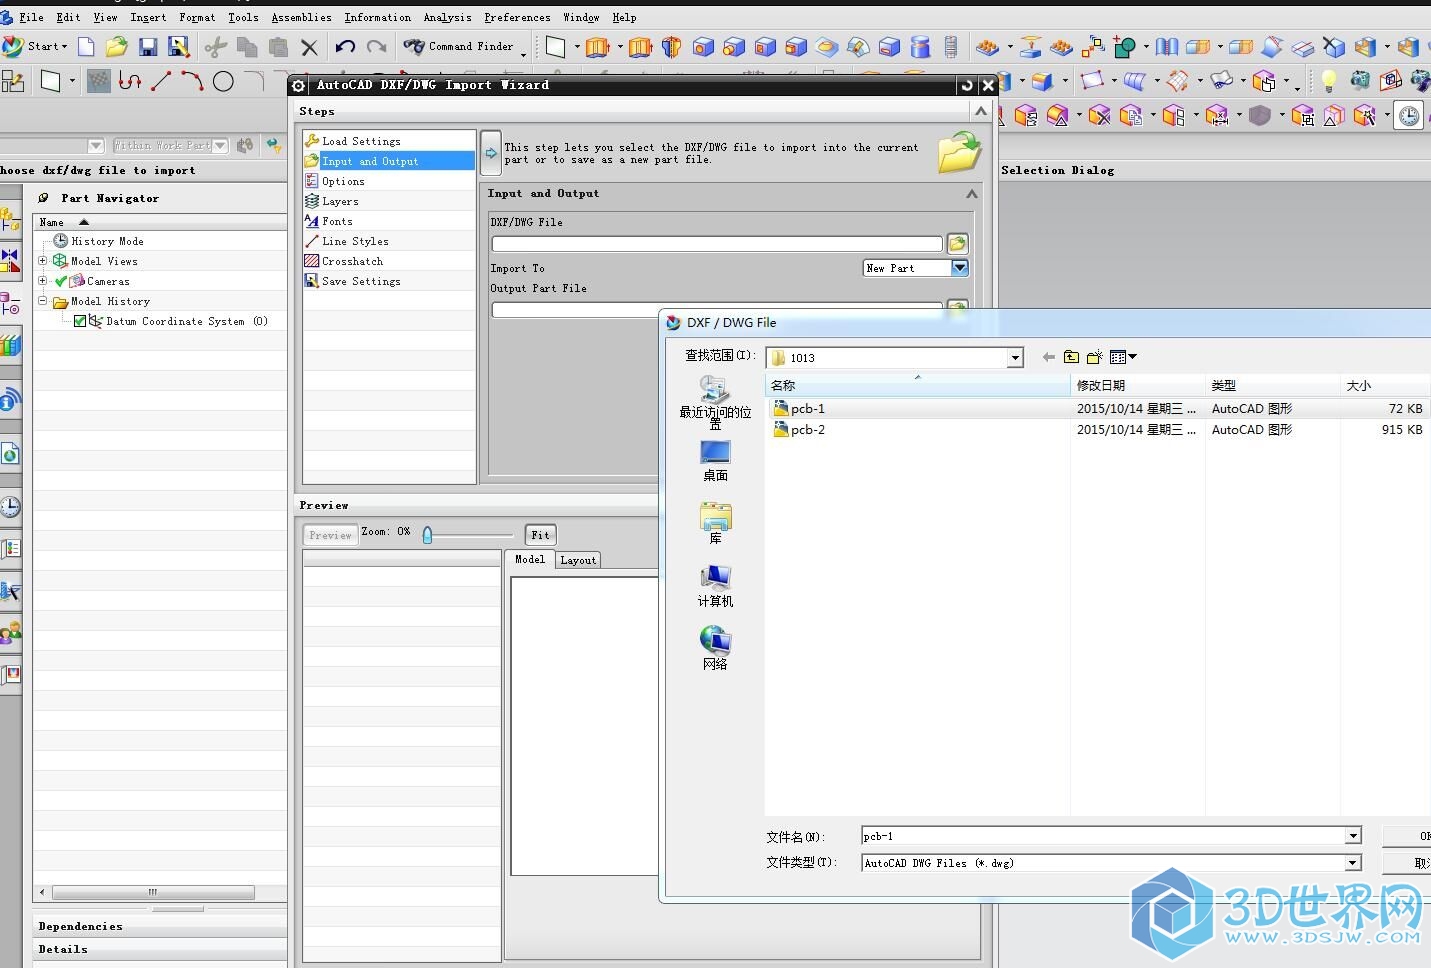Open the Preferences menu
Screen dimensions: 1431x968
[517, 17]
